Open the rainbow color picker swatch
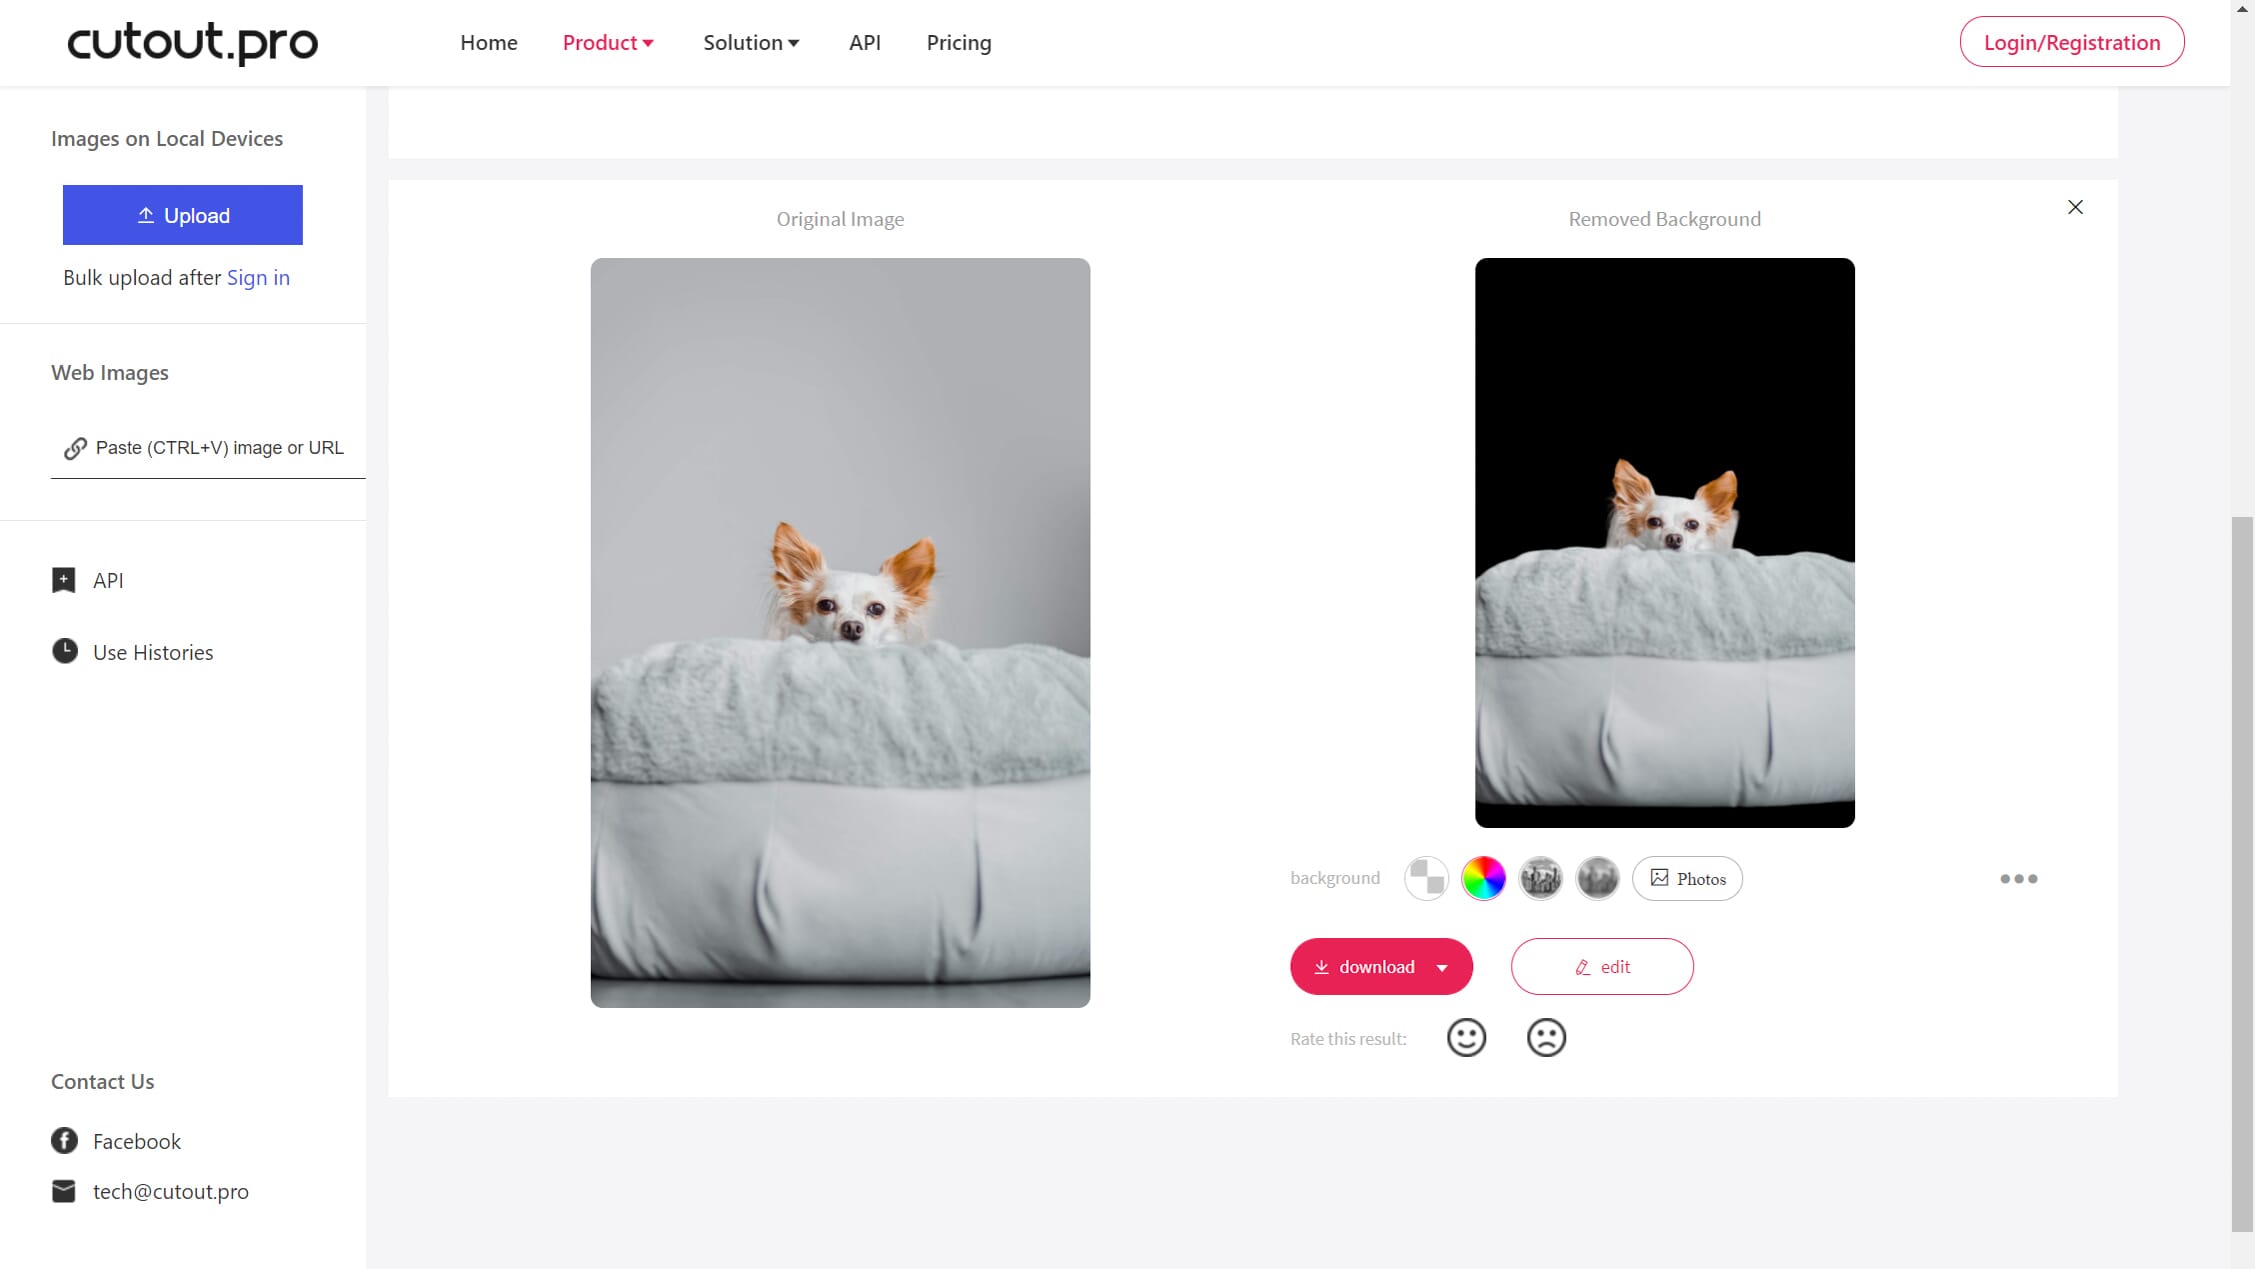Image resolution: width=2255 pixels, height=1269 pixels. click(x=1483, y=878)
